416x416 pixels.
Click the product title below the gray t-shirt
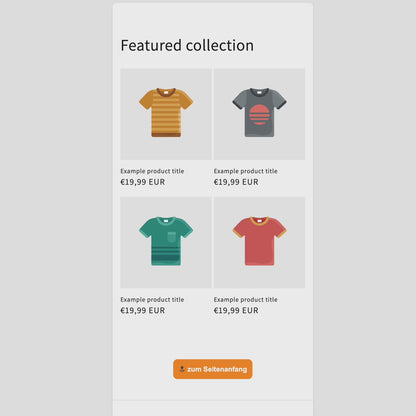246,171
